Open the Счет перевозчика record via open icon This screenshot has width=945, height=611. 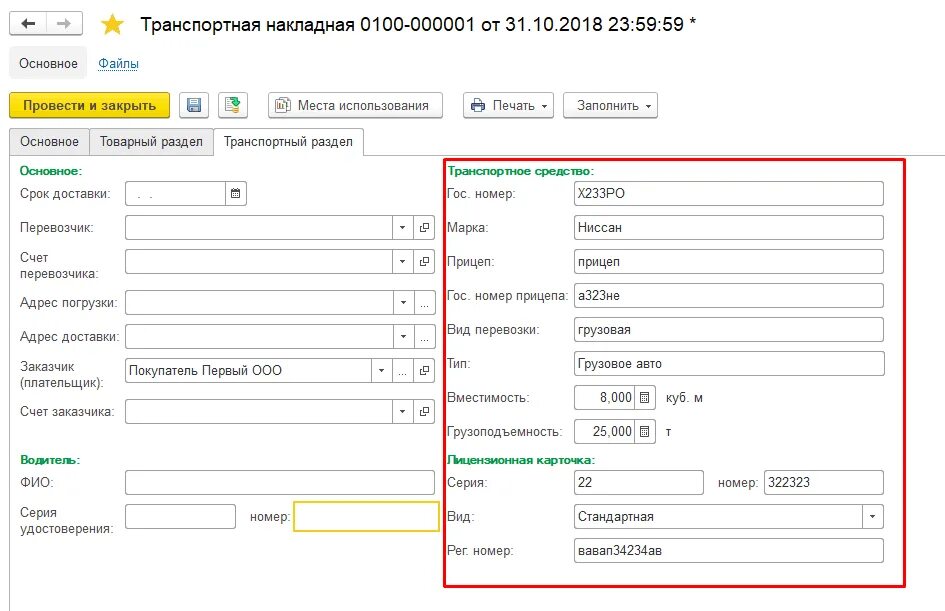point(424,262)
